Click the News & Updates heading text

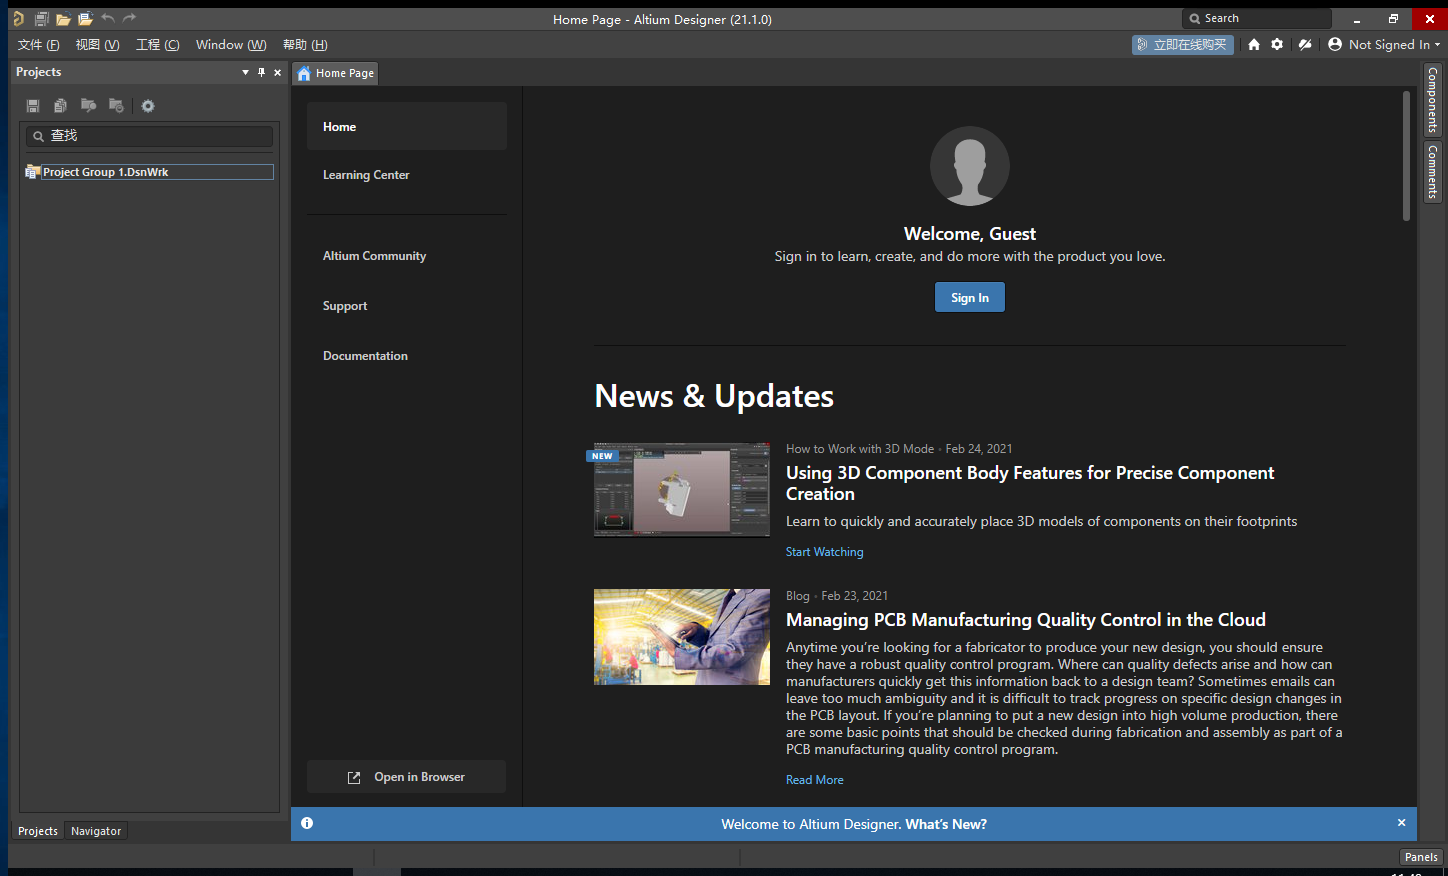click(x=714, y=396)
